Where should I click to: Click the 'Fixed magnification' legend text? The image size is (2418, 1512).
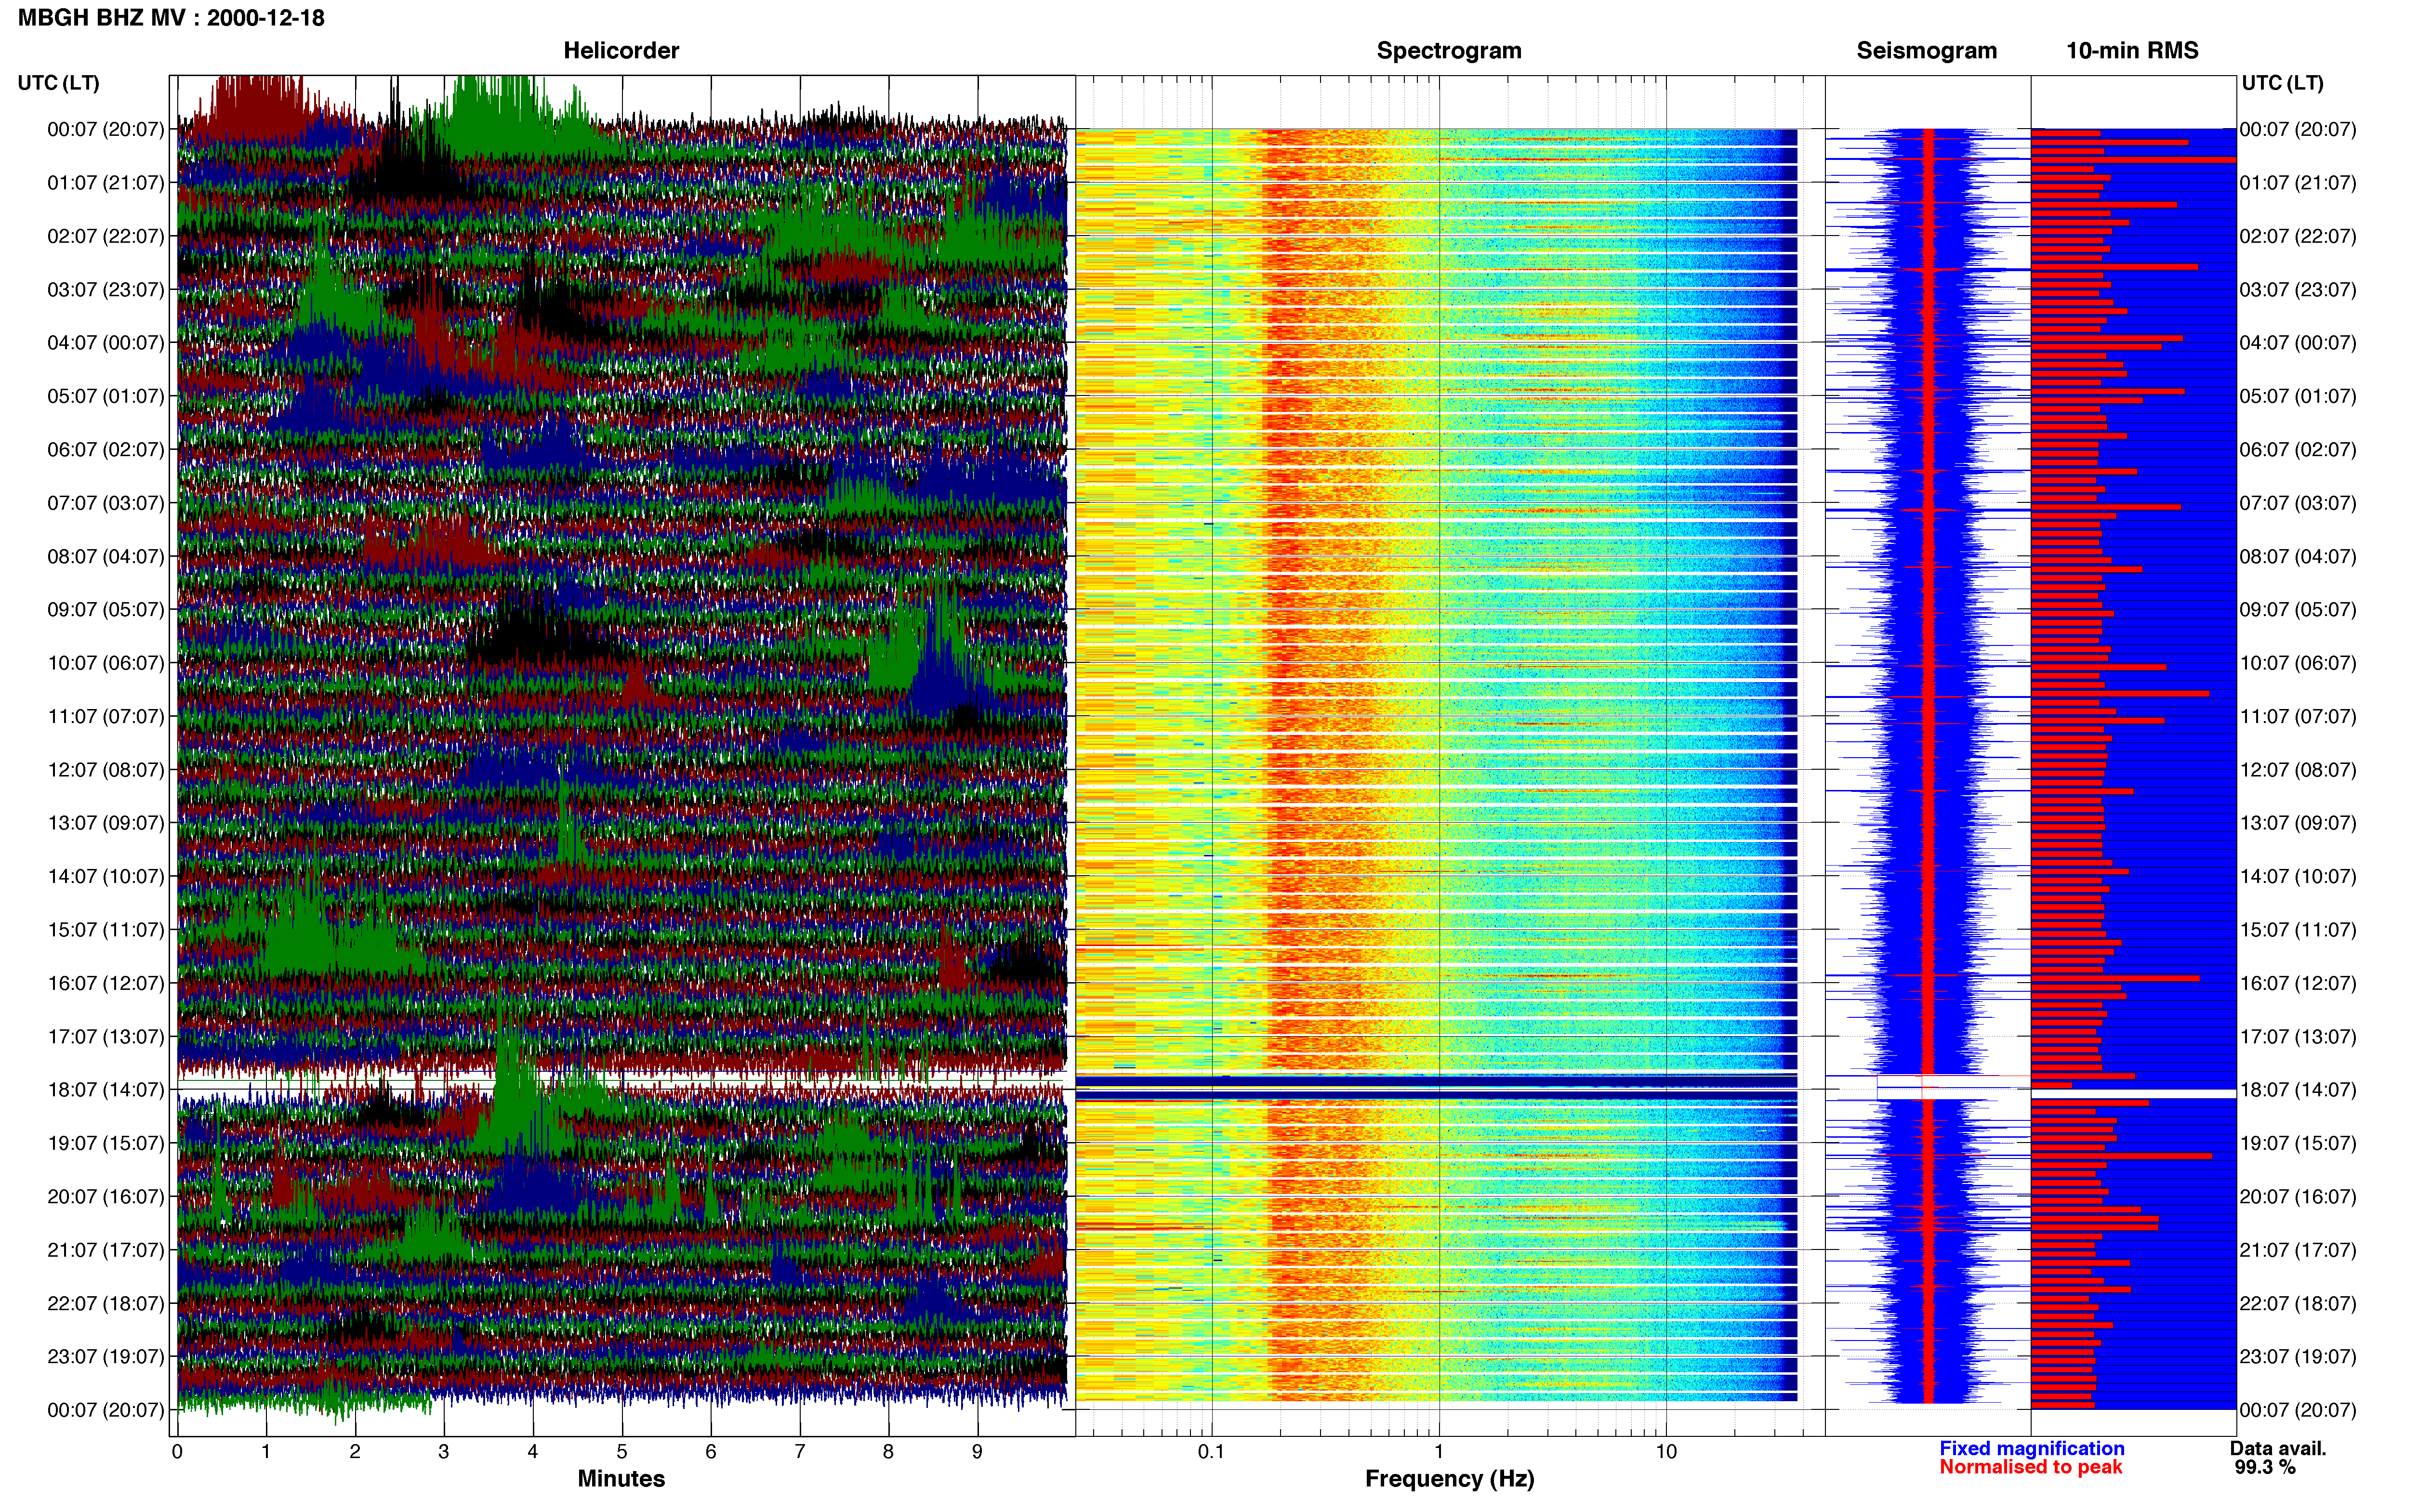2031,1448
